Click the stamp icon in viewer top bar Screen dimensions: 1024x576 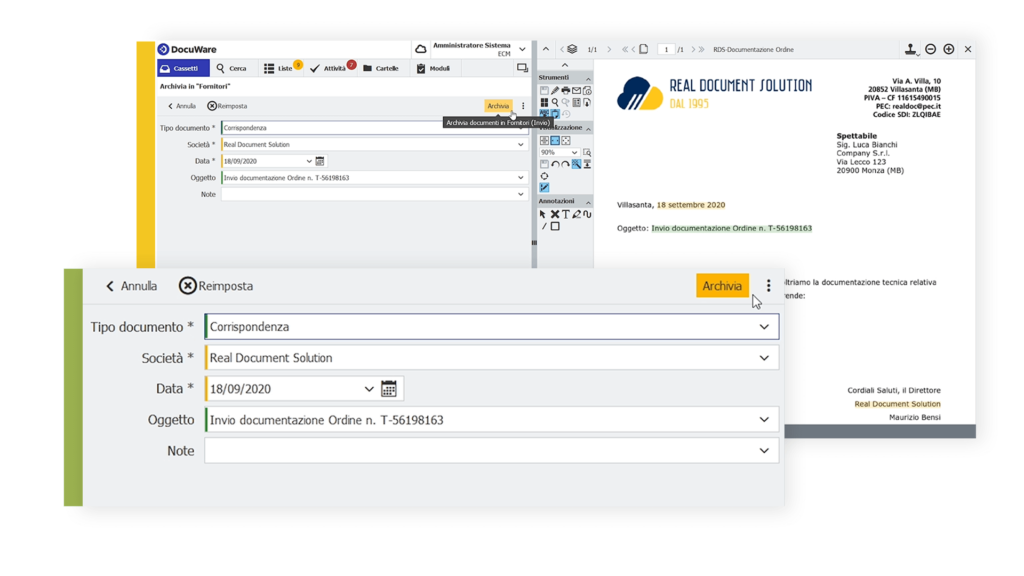[x=910, y=49]
